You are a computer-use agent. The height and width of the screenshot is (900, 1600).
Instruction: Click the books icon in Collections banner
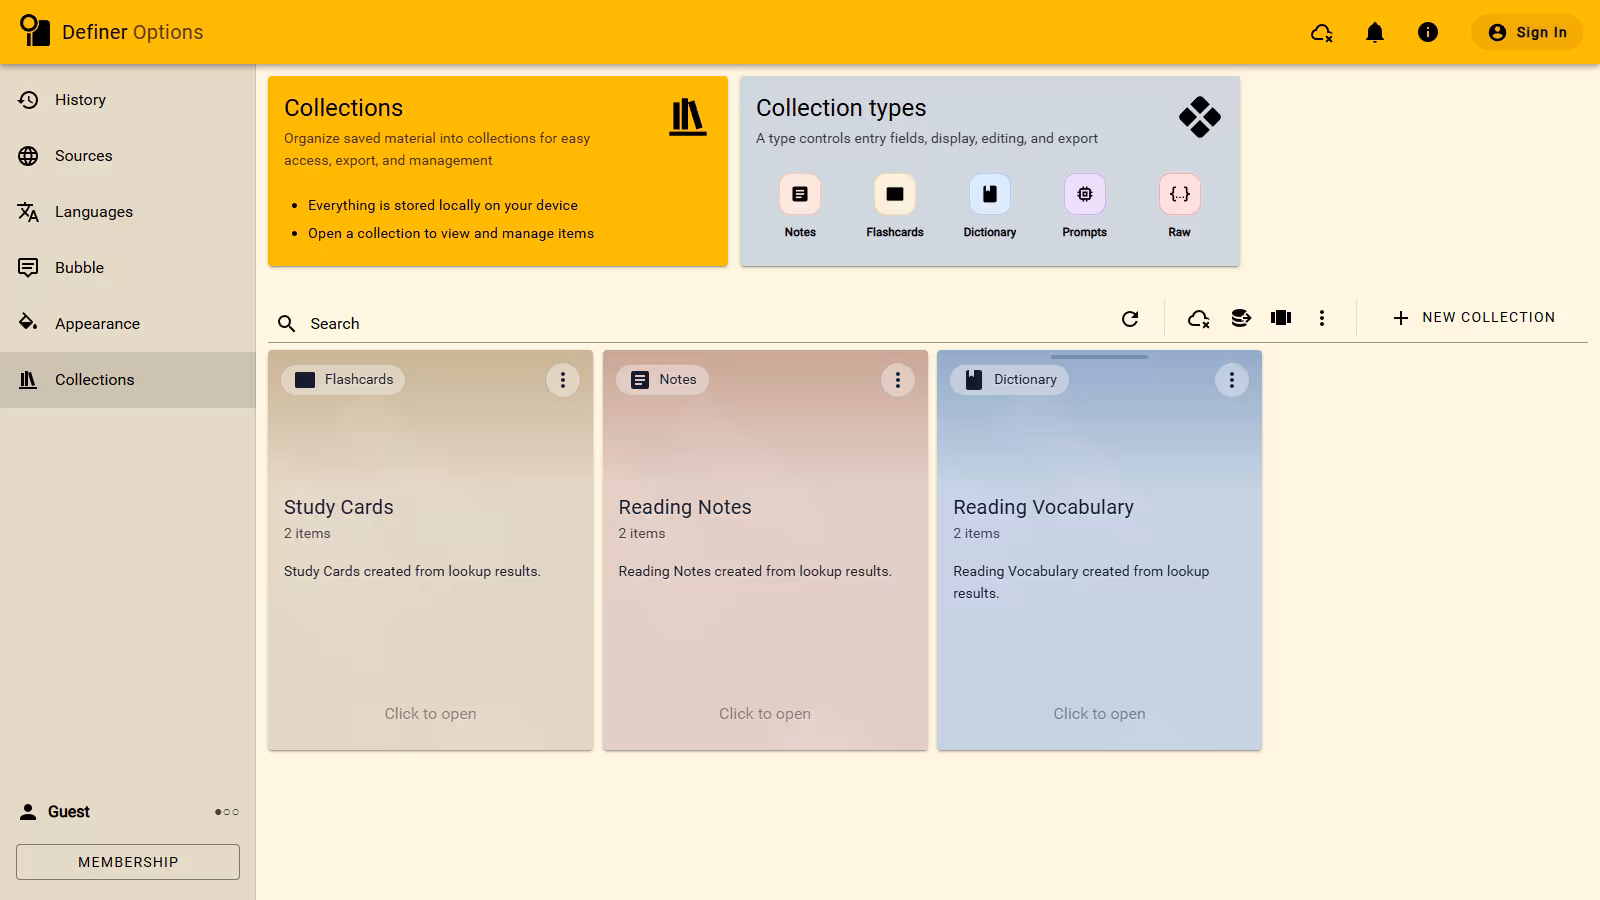(x=688, y=117)
